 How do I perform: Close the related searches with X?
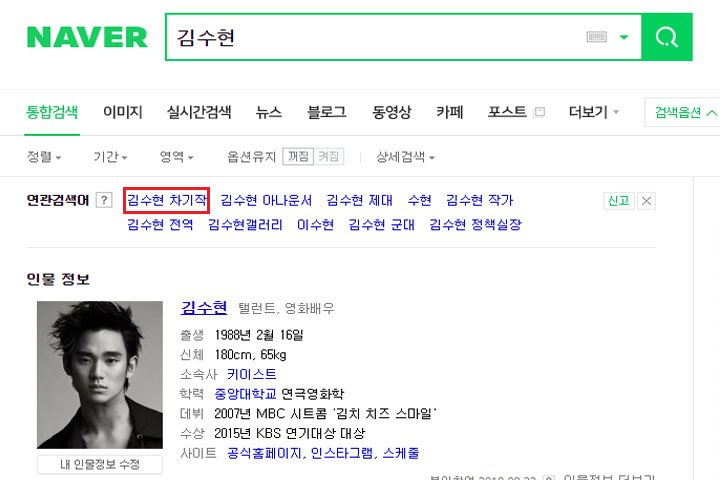[646, 201]
